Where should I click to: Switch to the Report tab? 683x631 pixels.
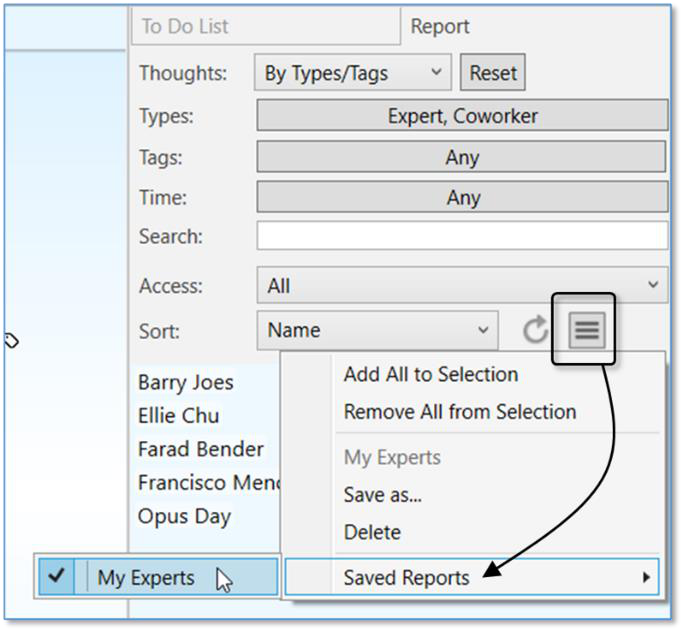click(440, 27)
